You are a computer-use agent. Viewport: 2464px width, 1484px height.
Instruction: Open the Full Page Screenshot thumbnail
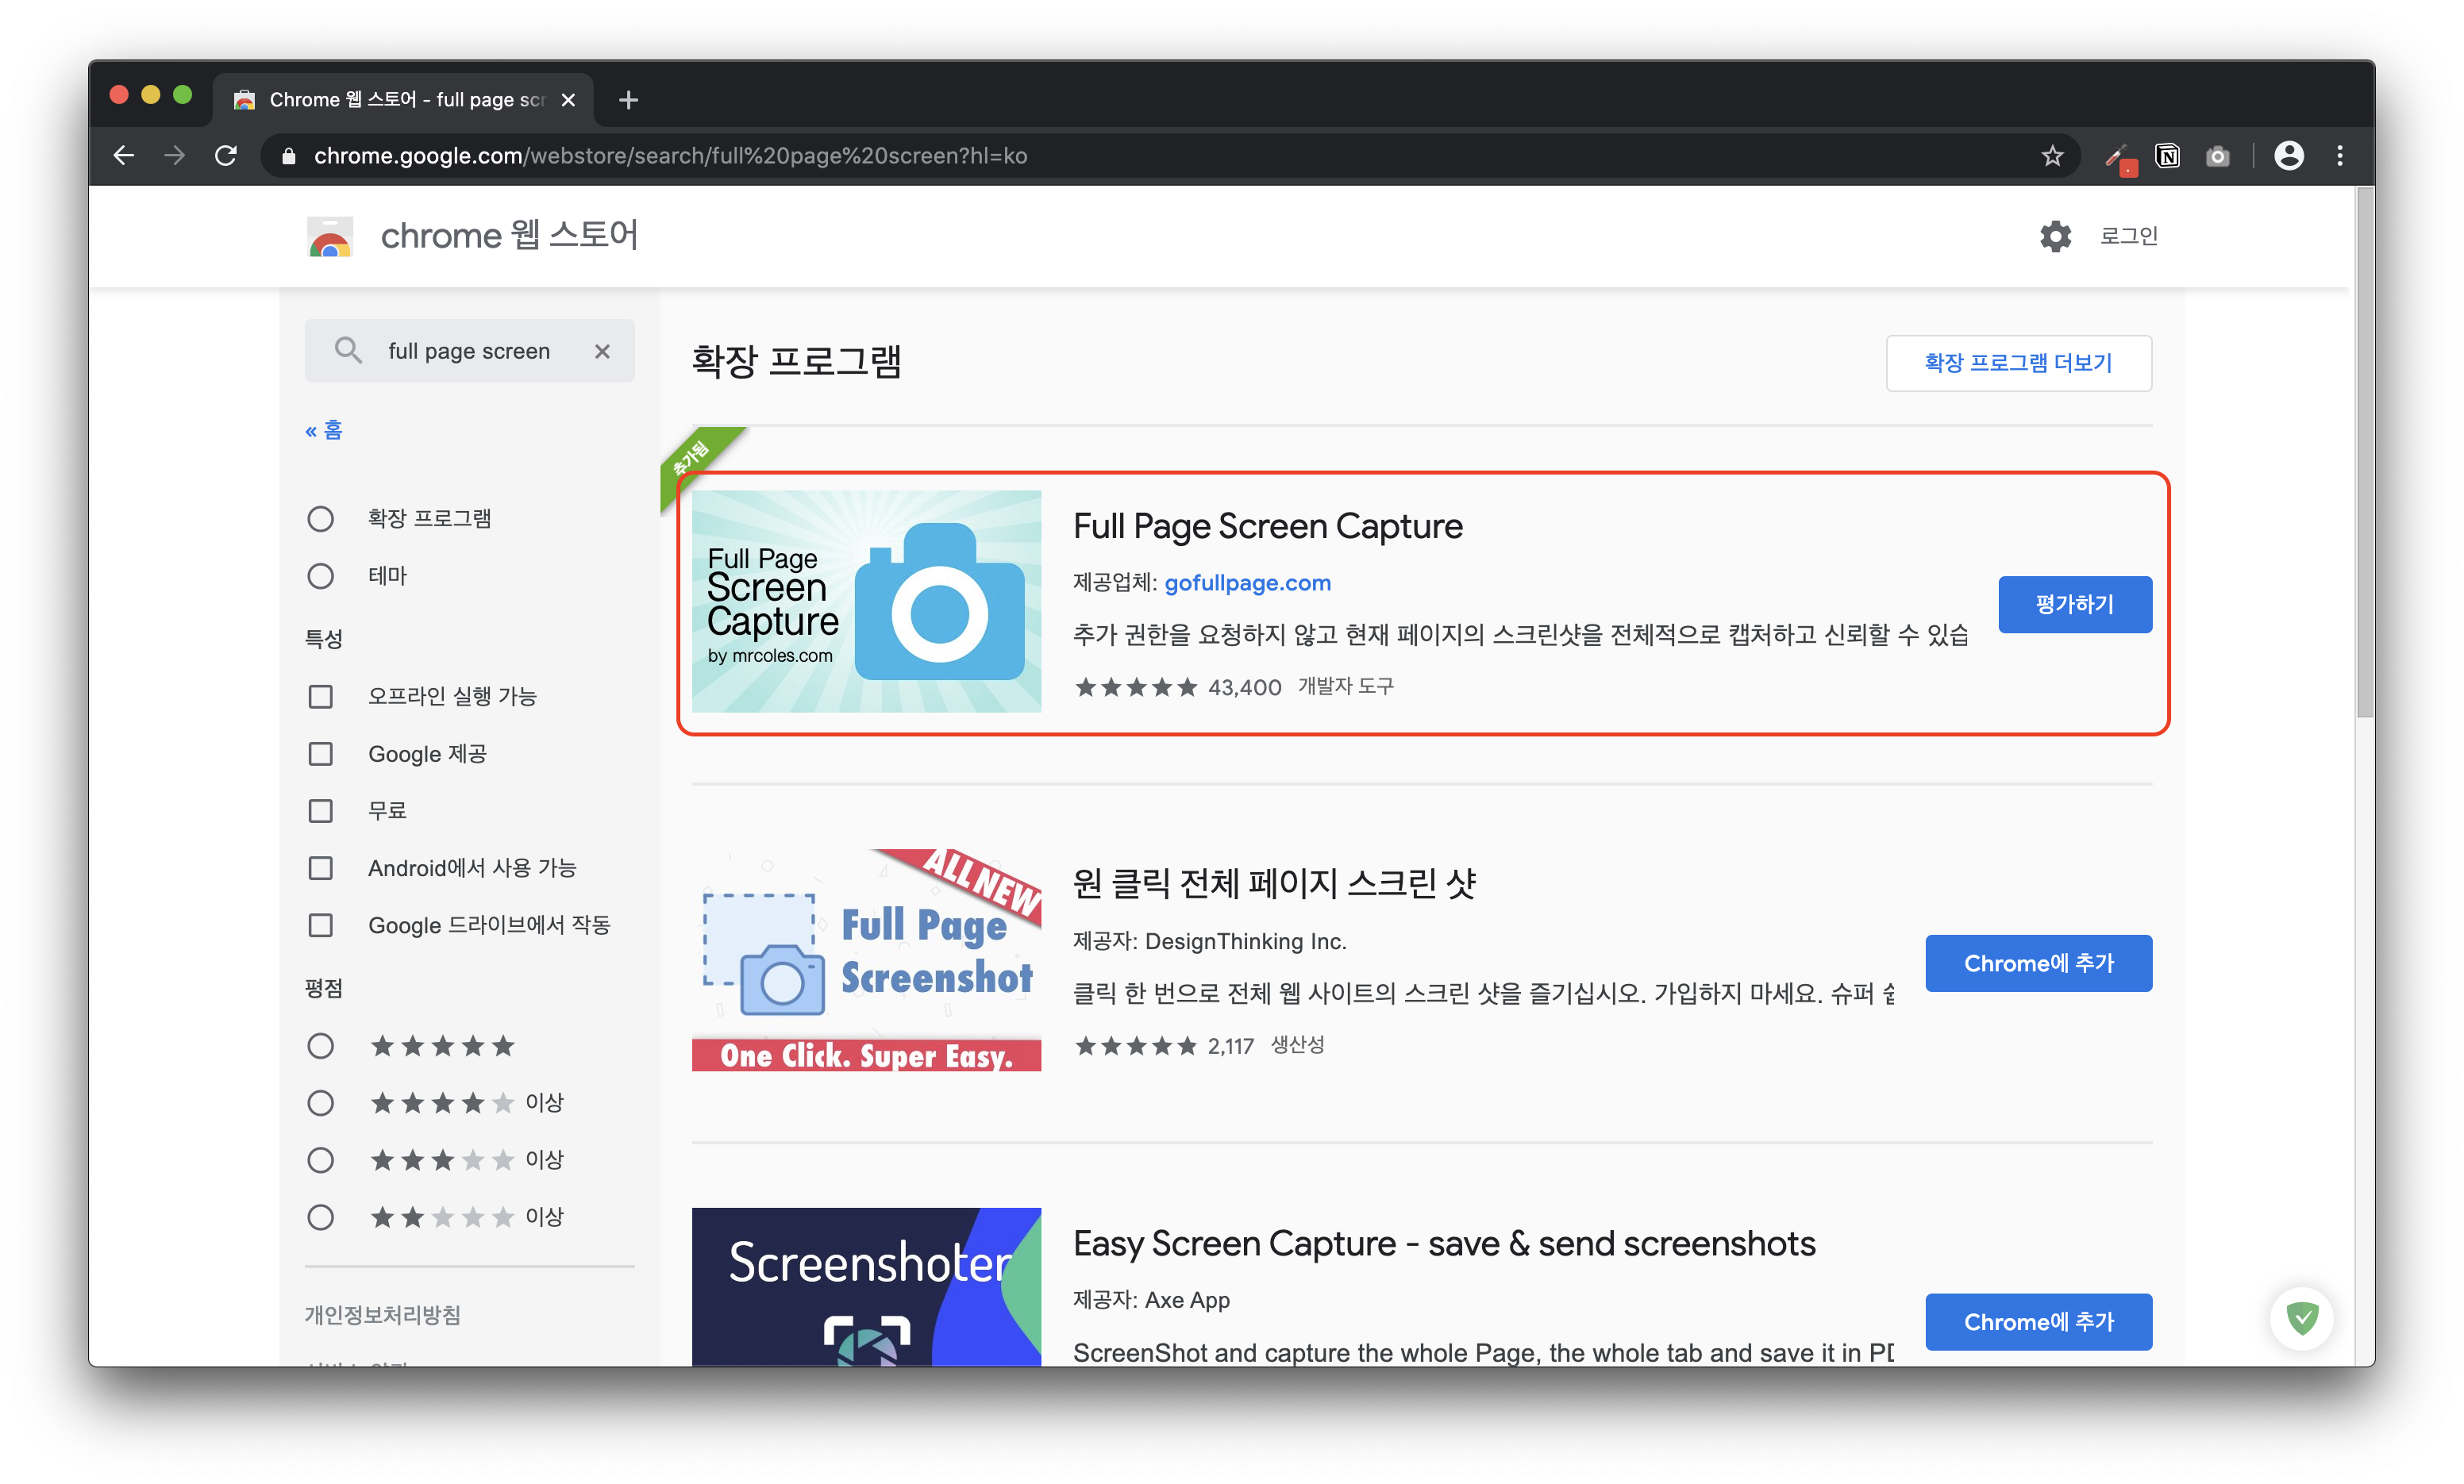coord(866,960)
